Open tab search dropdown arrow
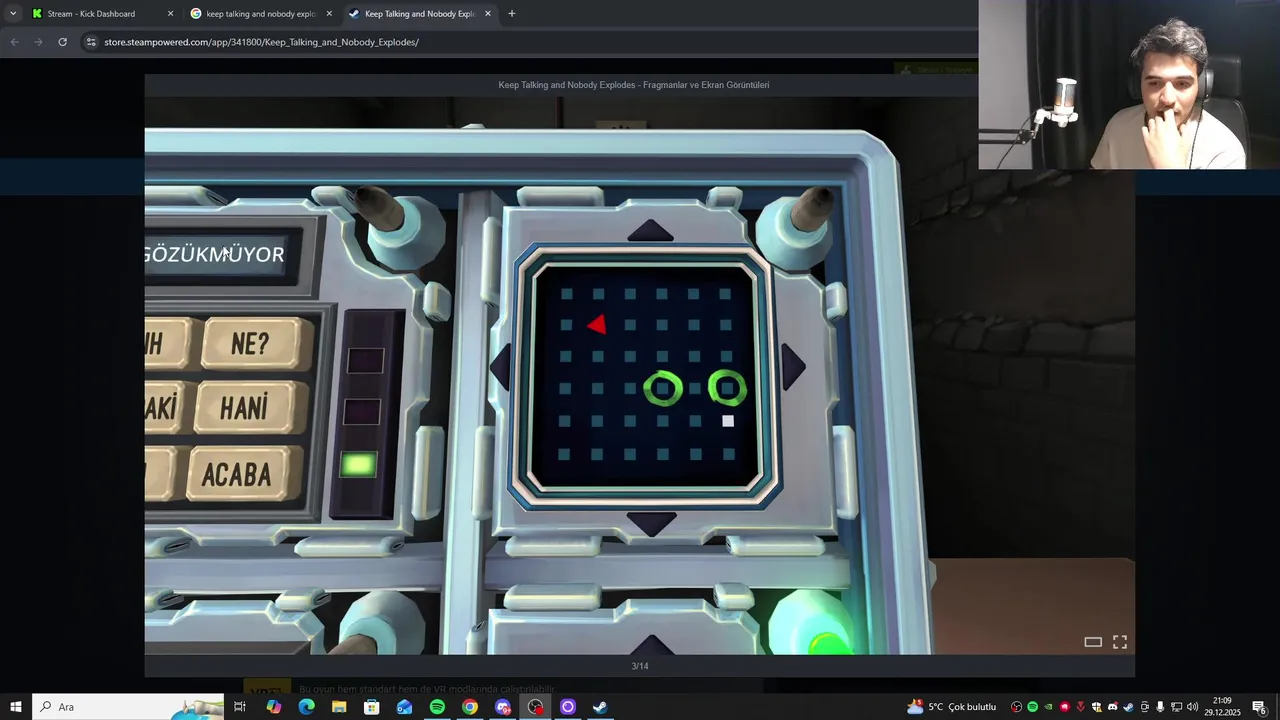 click(x=13, y=14)
